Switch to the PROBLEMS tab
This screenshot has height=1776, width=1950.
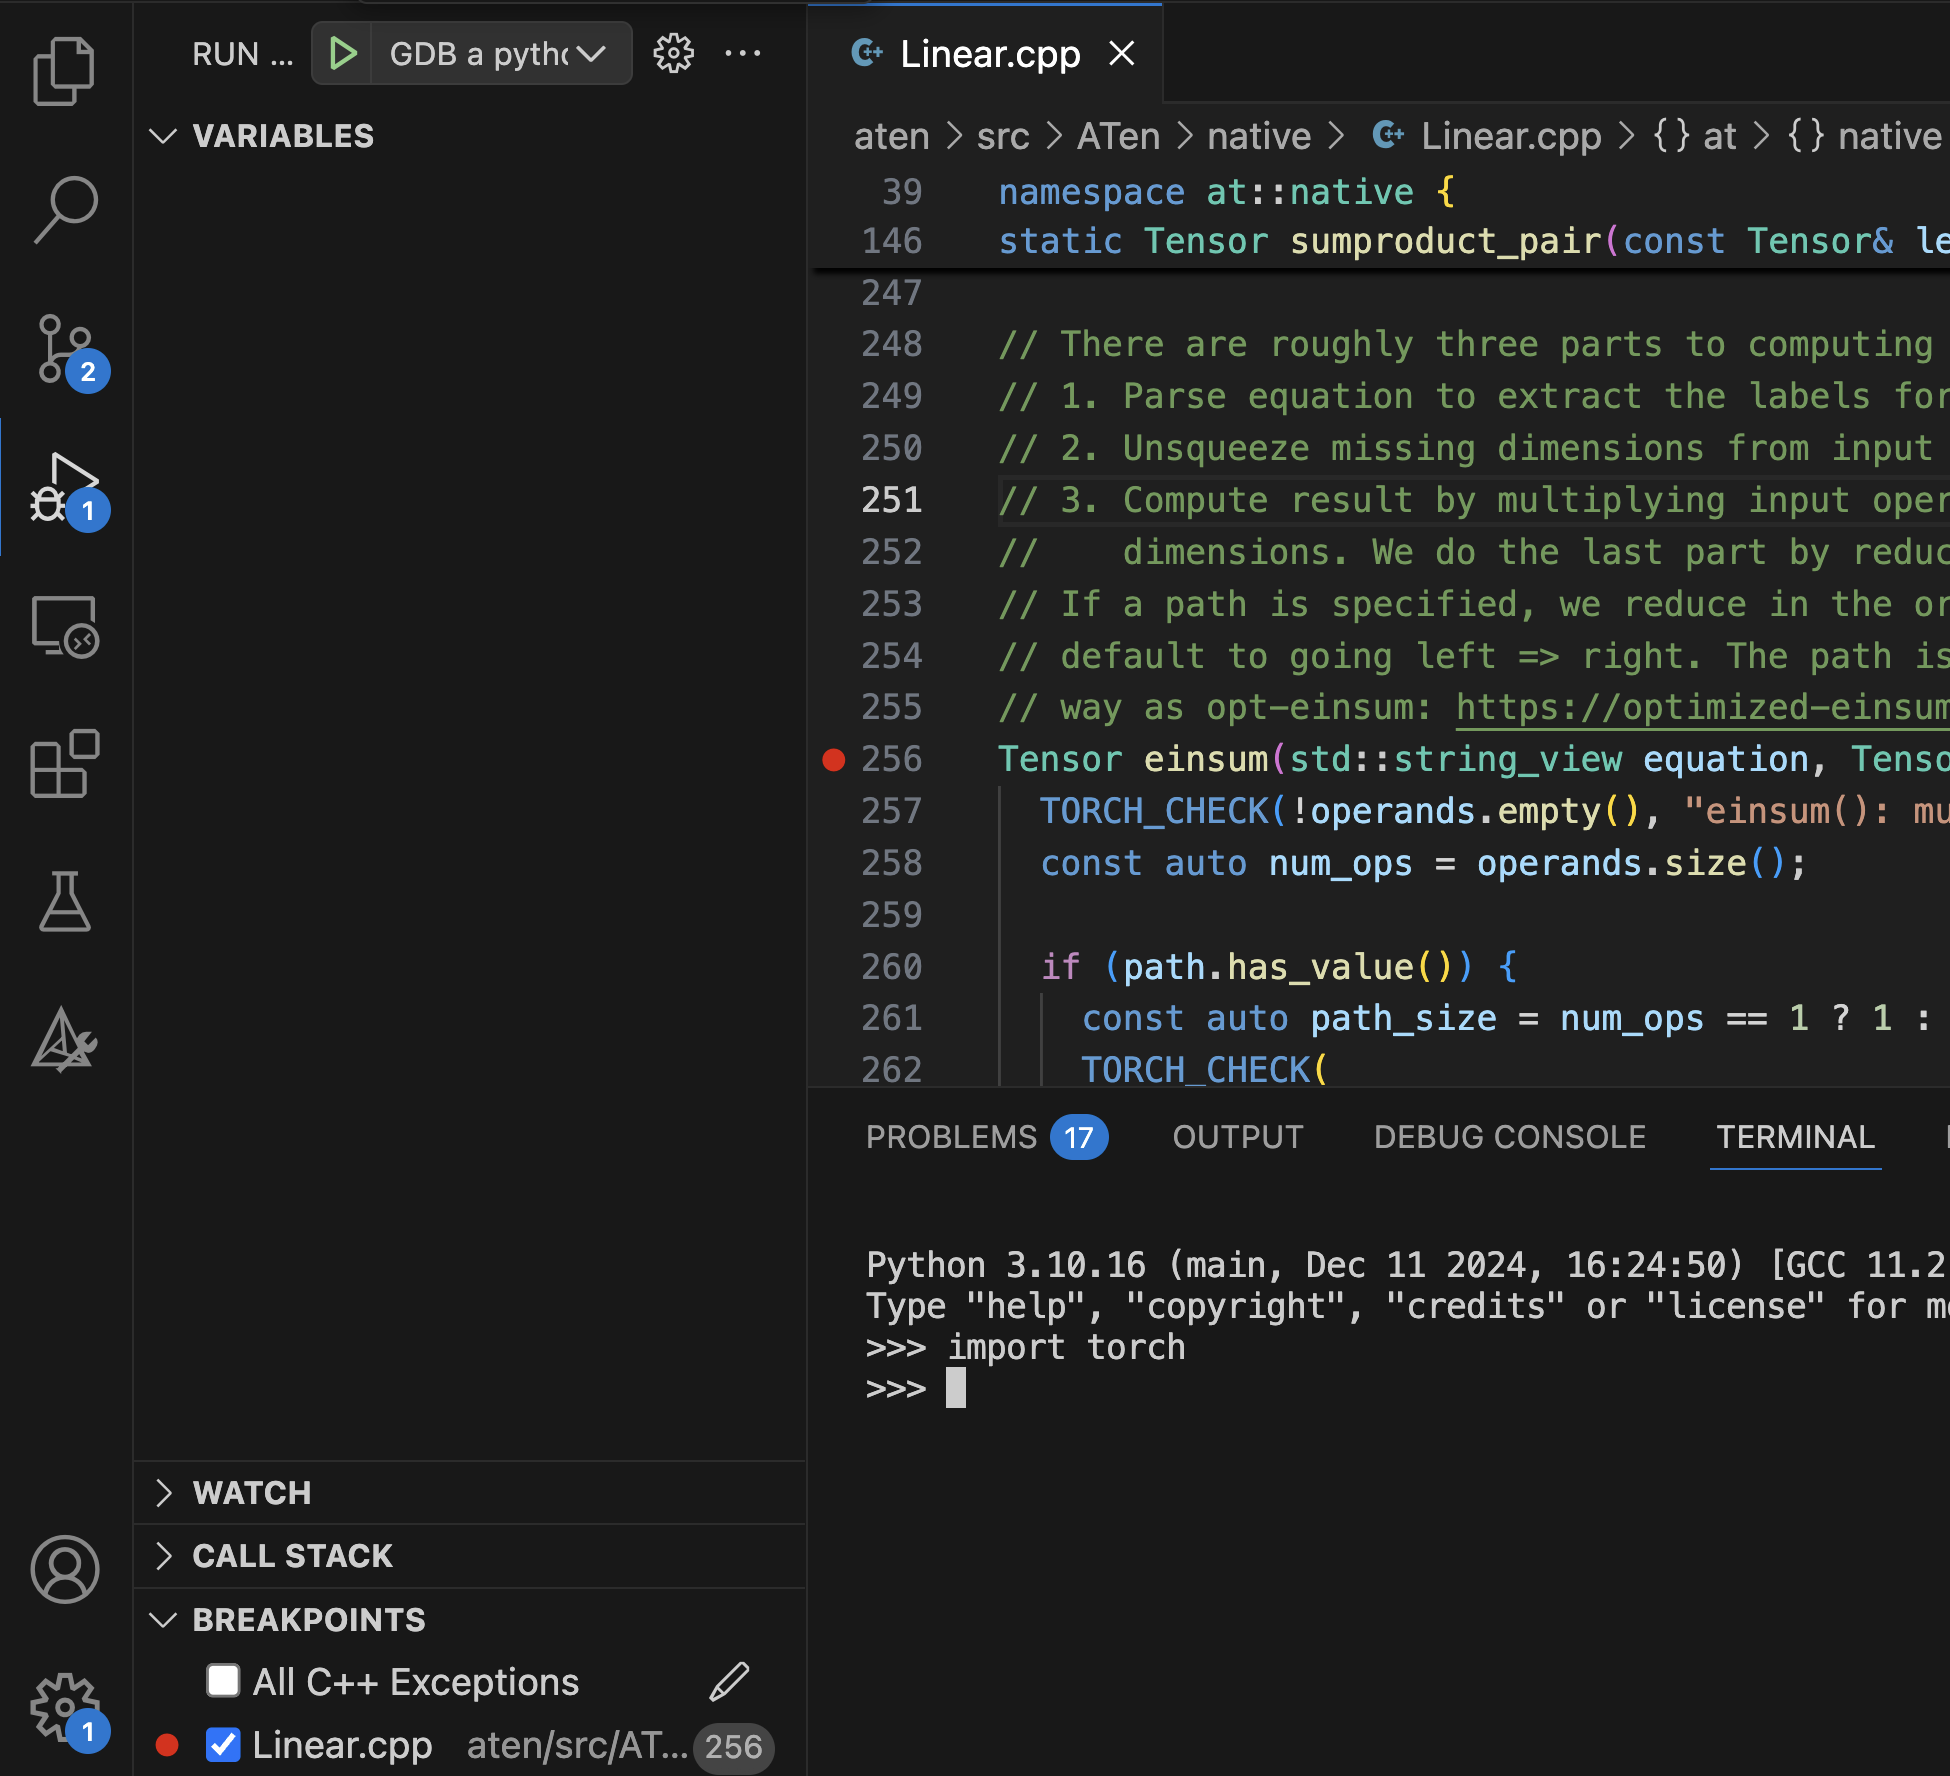951,1137
